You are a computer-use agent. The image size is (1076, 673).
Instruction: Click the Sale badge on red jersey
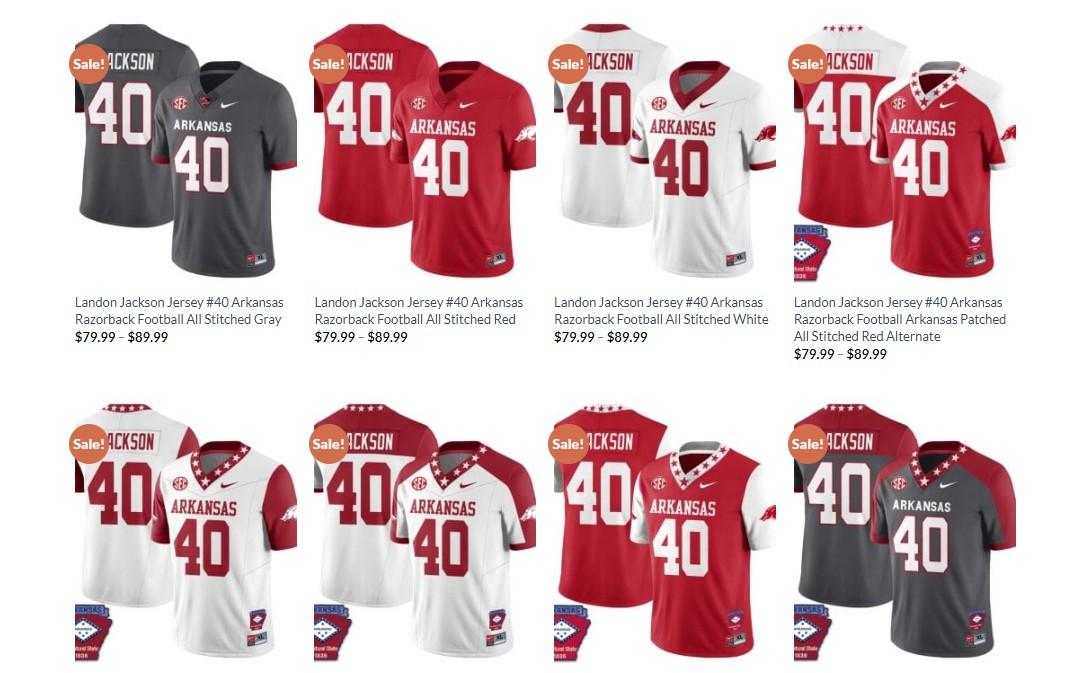click(x=329, y=64)
